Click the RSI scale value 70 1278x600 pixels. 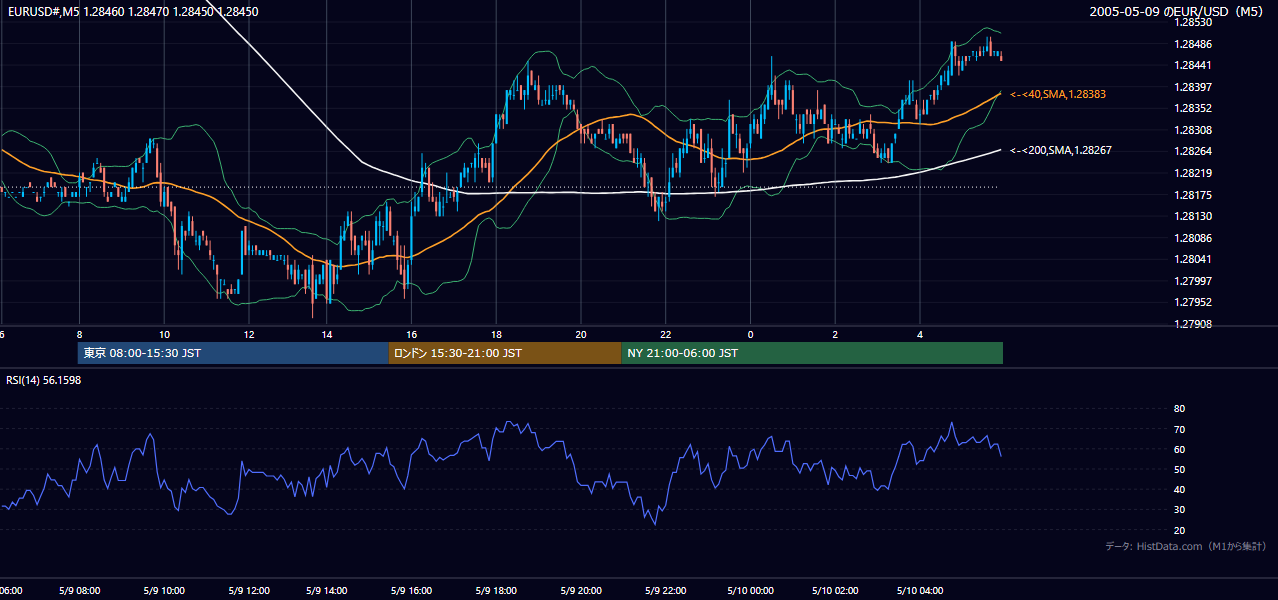[x=1179, y=430]
